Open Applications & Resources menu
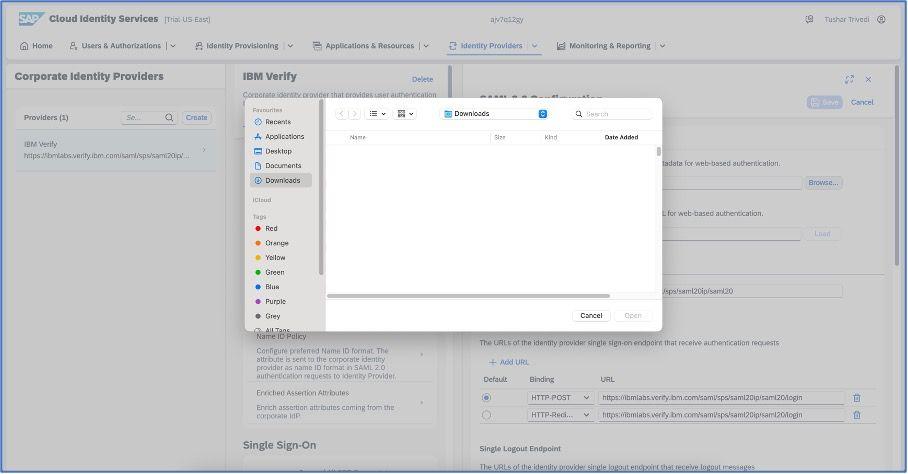 tap(364, 46)
